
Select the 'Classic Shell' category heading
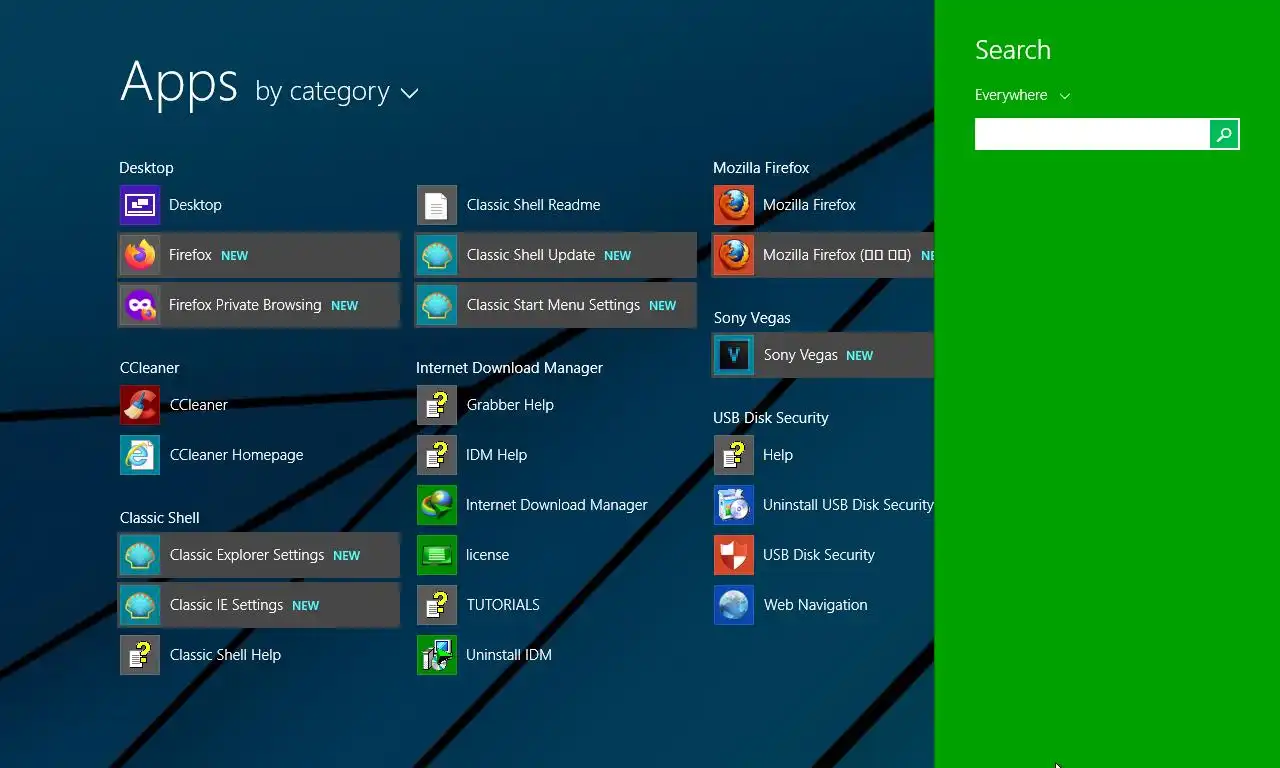[x=160, y=518]
